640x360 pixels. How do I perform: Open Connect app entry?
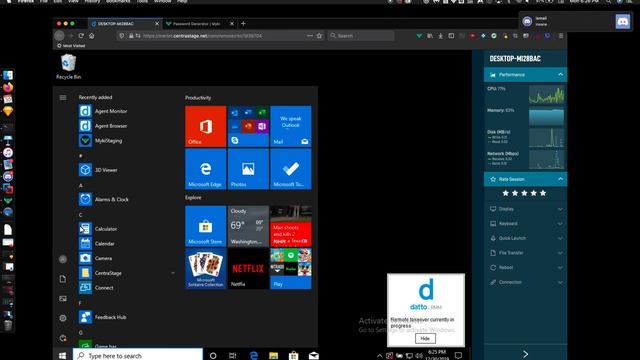96,287
